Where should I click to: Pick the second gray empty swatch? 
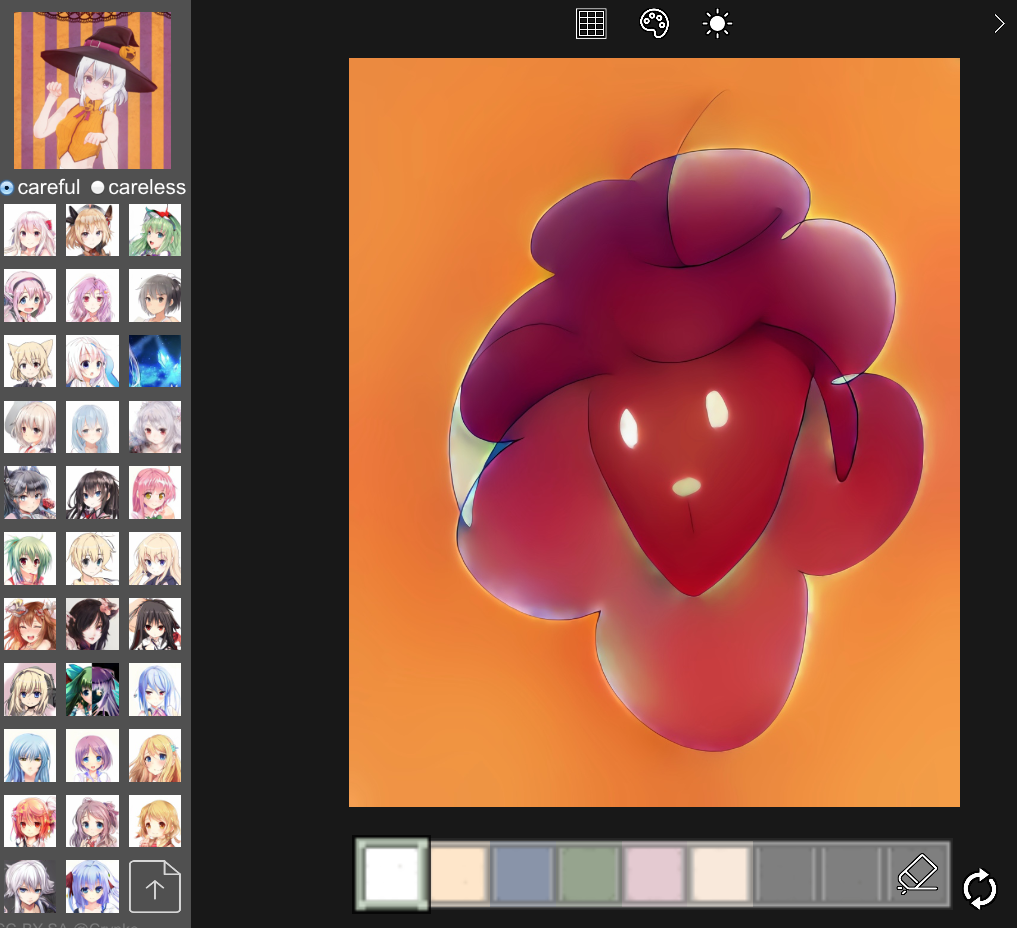pos(851,874)
